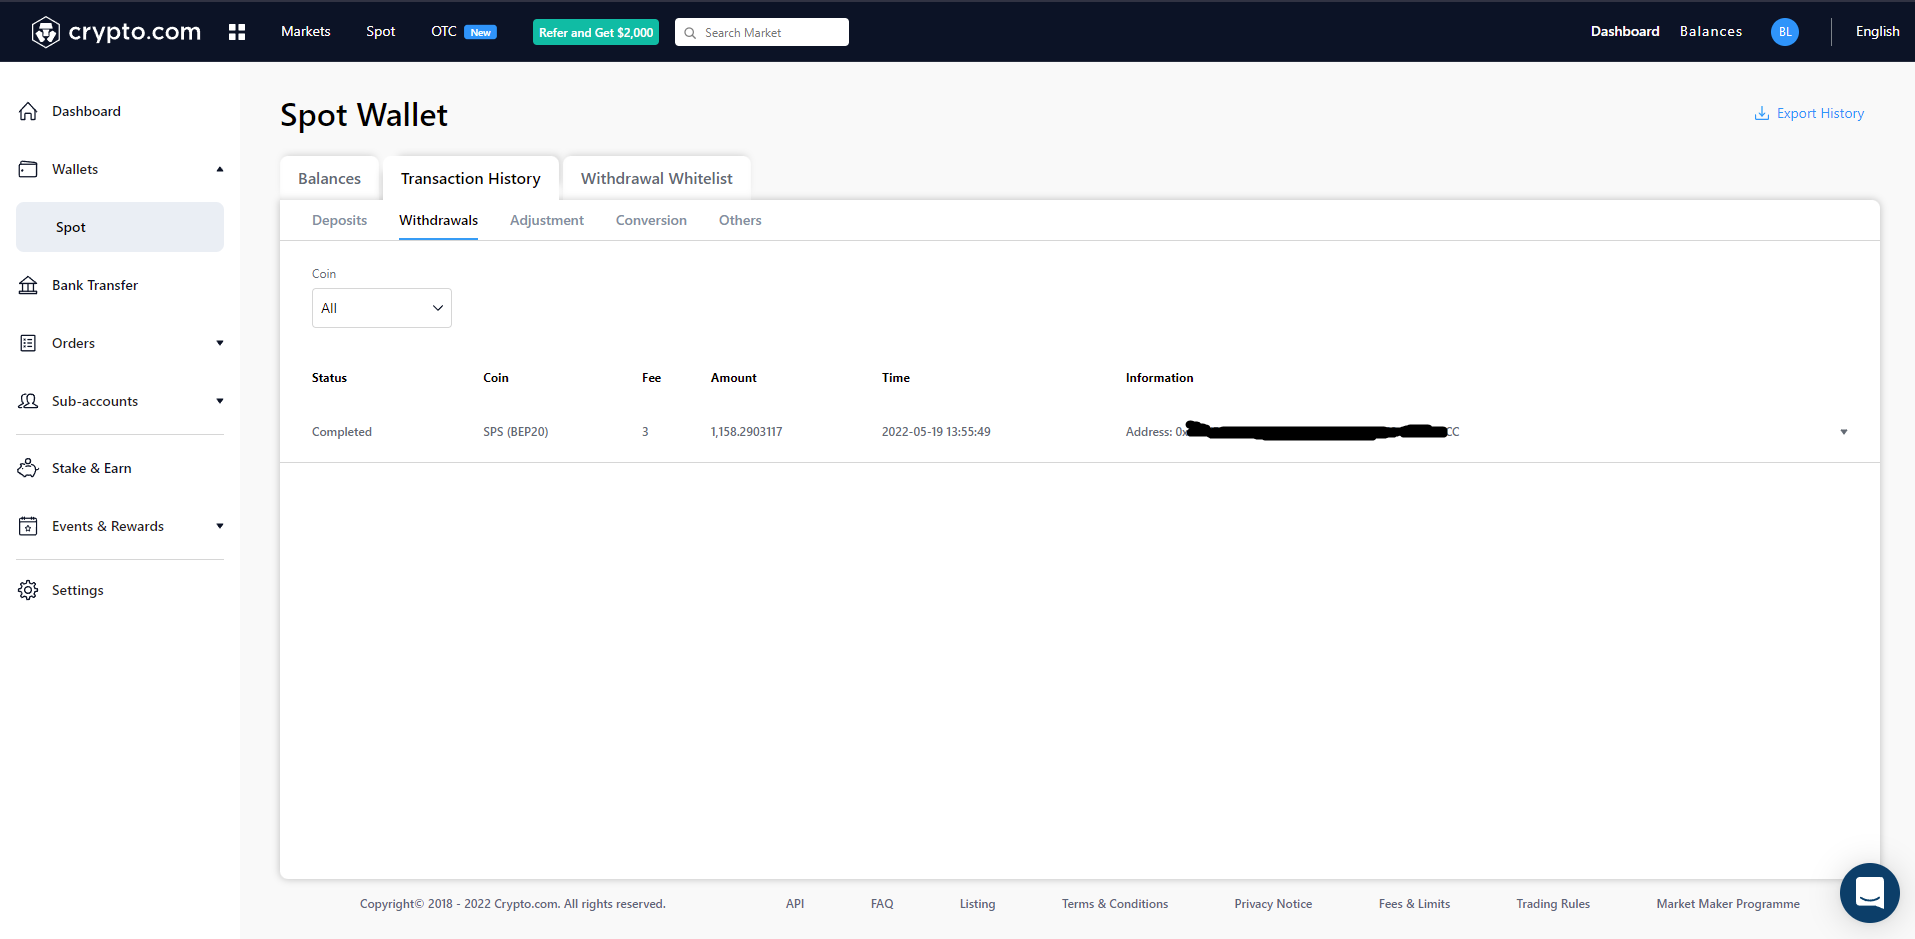The image size is (1915, 939).
Task: Select Spot in the sidebar
Action: (x=120, y=227)
